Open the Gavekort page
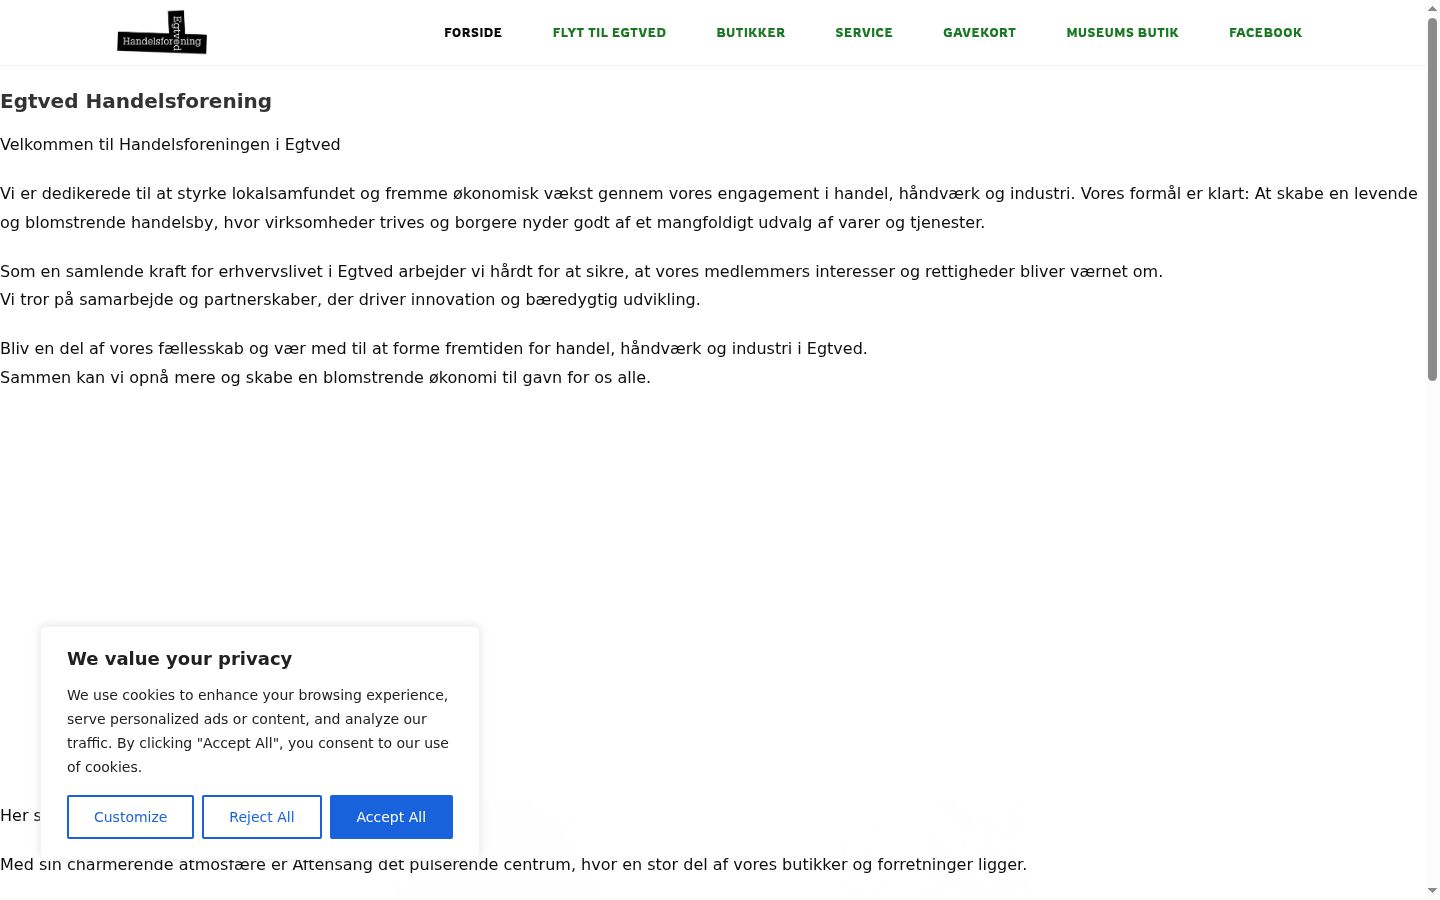 tap(979, 33)
